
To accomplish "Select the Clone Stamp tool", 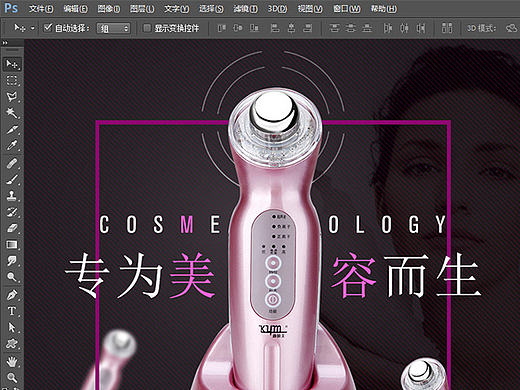I will point(12,195).
